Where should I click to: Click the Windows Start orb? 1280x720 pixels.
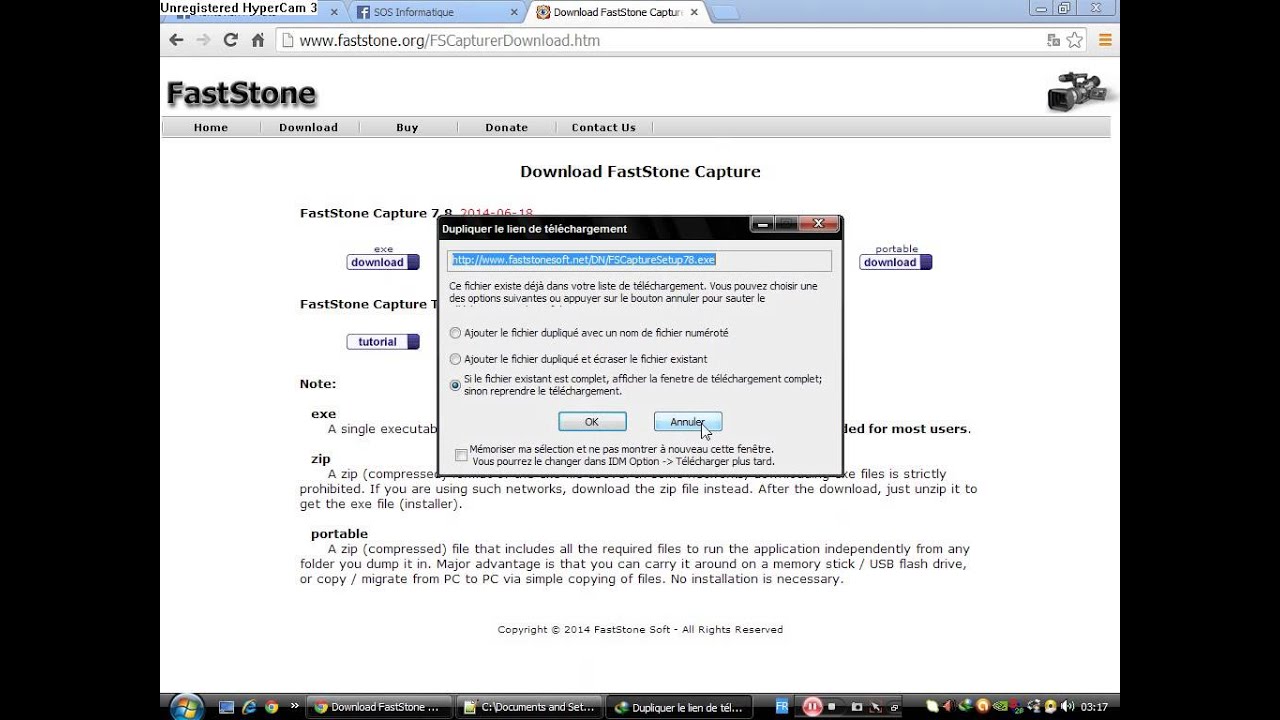186,707
